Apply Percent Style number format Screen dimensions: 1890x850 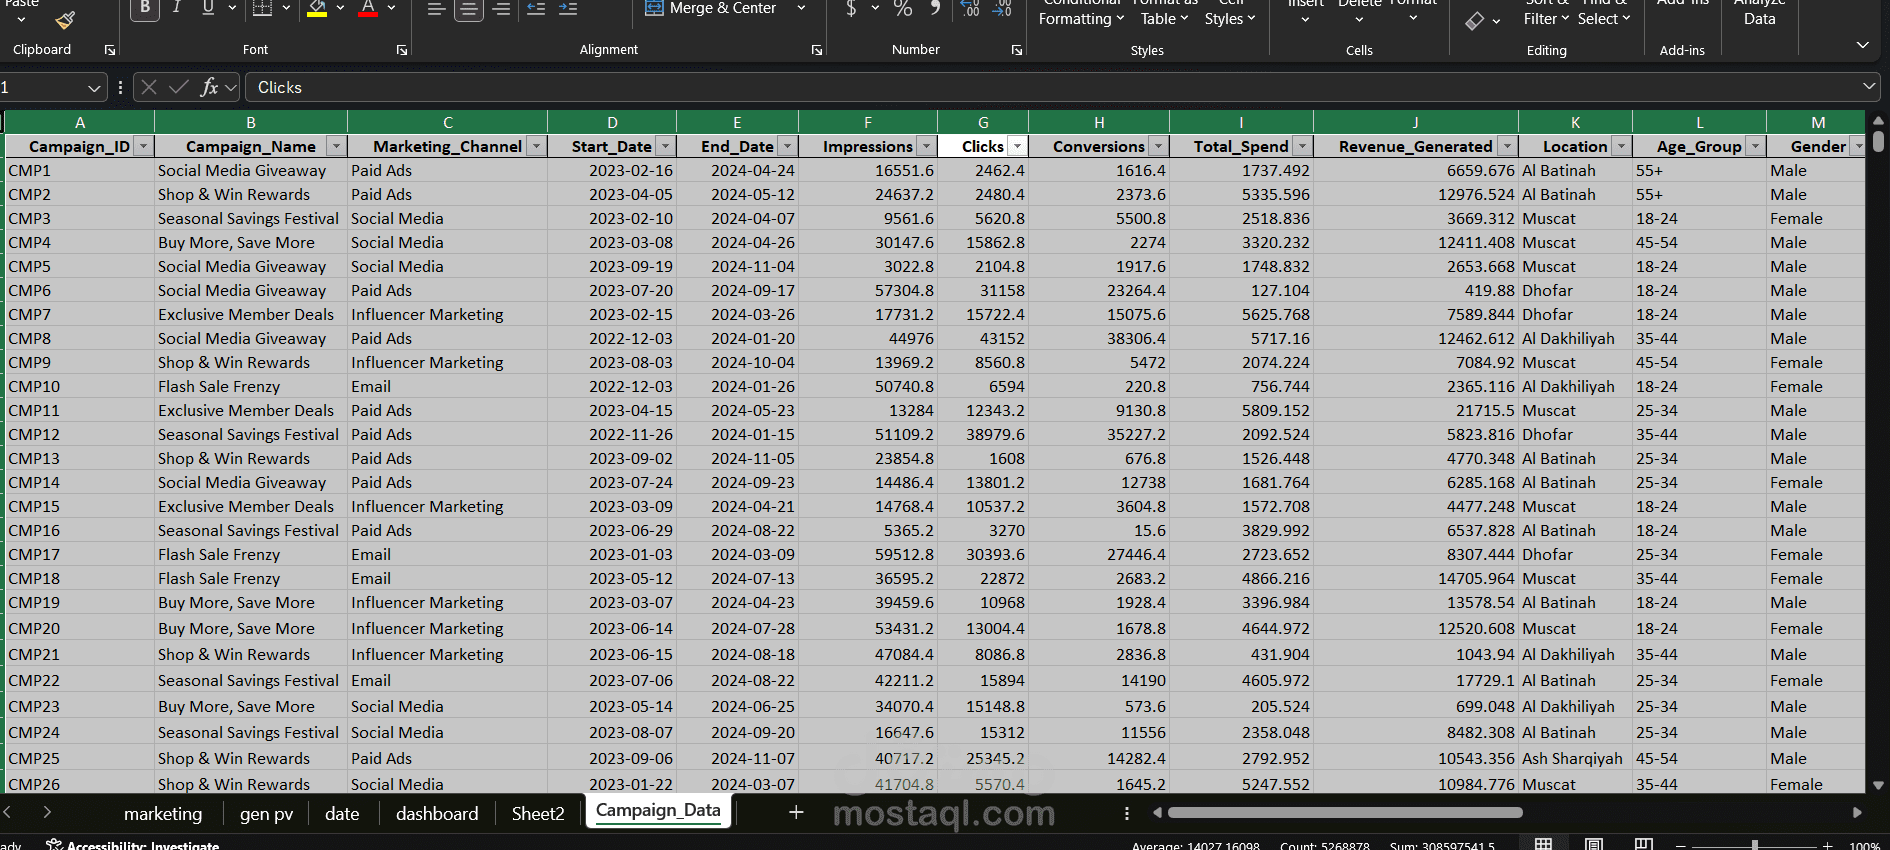[903, 9]
